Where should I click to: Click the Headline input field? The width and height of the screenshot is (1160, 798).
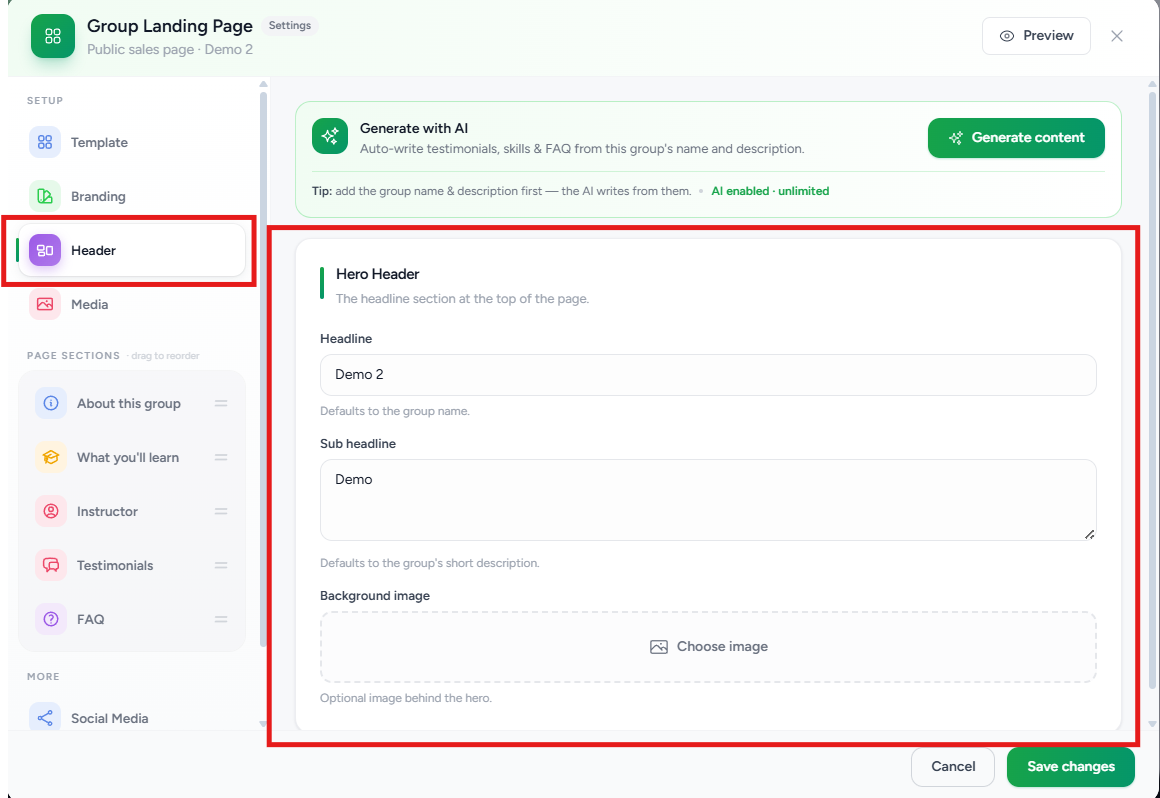(708, 374)
